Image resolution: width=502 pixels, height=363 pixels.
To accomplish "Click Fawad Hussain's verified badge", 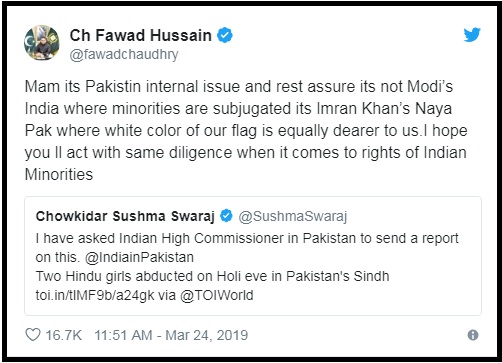I will pyautogui.click(x=225, y=35).
